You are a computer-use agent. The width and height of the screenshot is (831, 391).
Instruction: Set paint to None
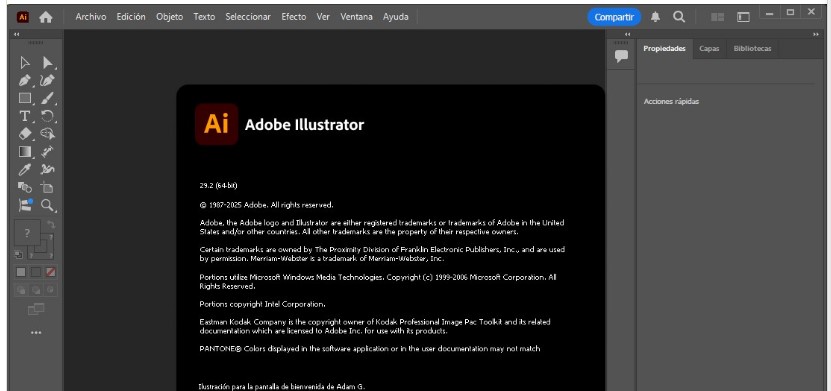[x=50, y=272]
